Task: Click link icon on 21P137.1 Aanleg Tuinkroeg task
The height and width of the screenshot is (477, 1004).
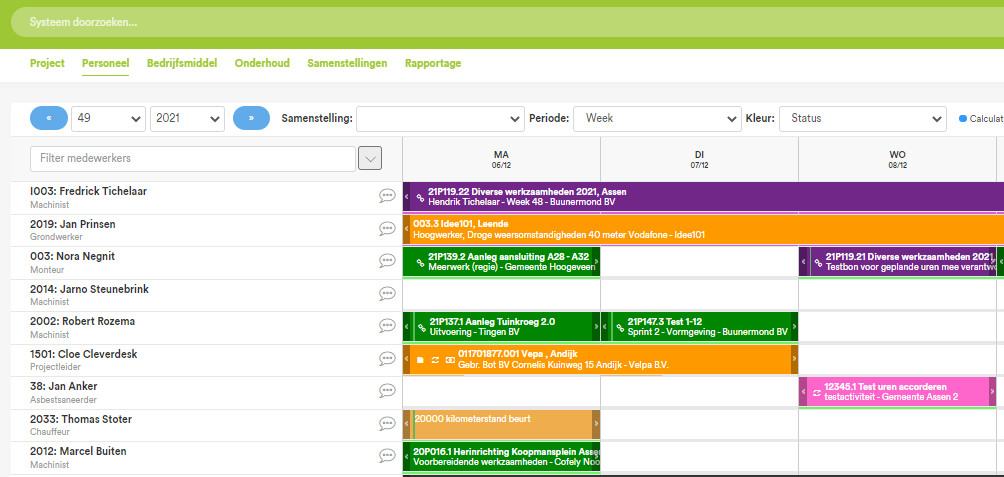Action: pos(421,327)
